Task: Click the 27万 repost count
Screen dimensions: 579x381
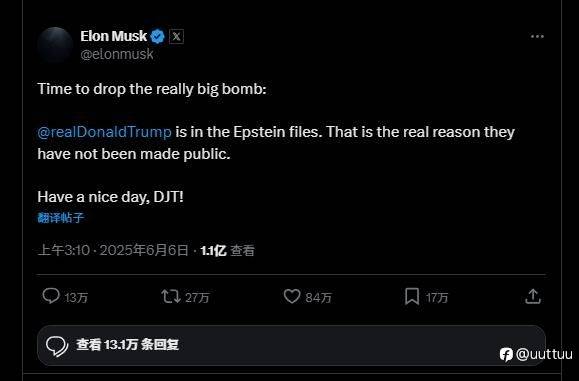Action: click(197, 298)
